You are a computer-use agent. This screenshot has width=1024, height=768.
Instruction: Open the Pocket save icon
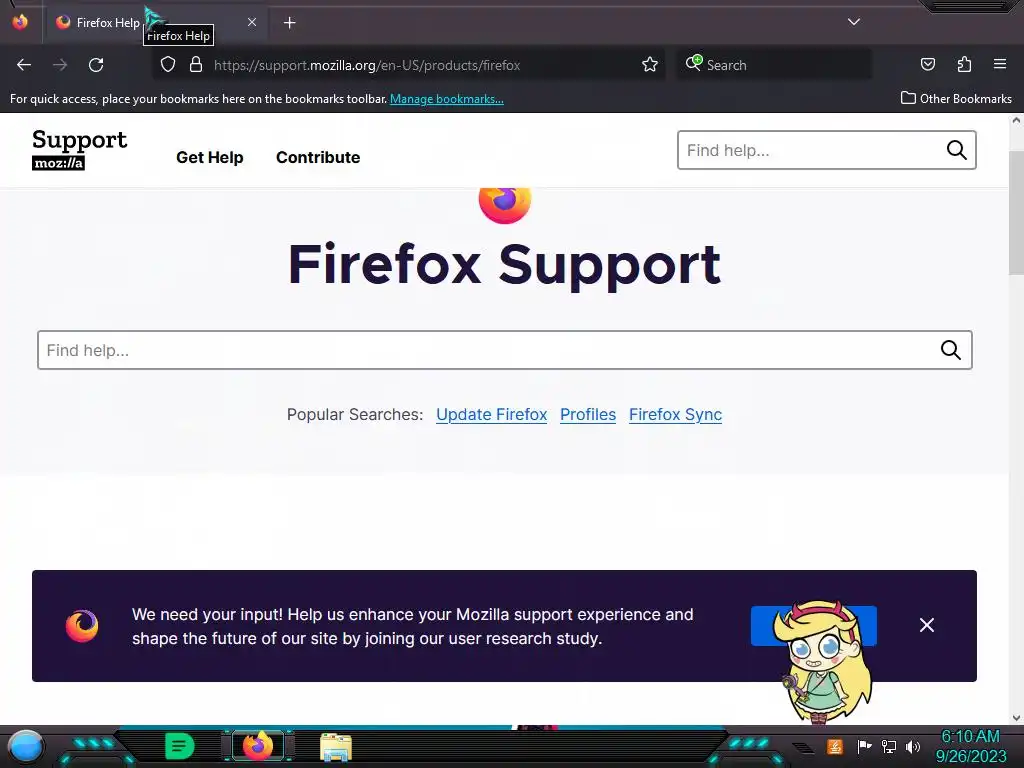click(927, 64)
